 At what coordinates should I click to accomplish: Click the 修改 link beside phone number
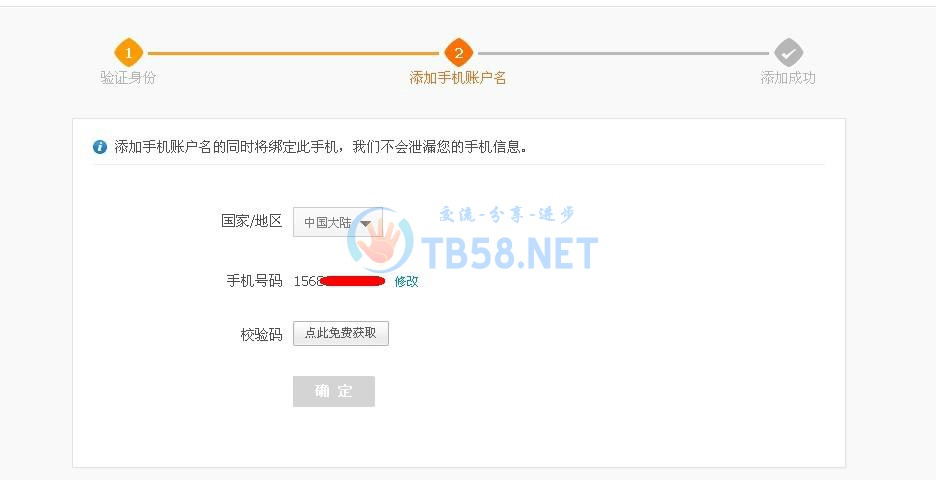coord(406,281)
